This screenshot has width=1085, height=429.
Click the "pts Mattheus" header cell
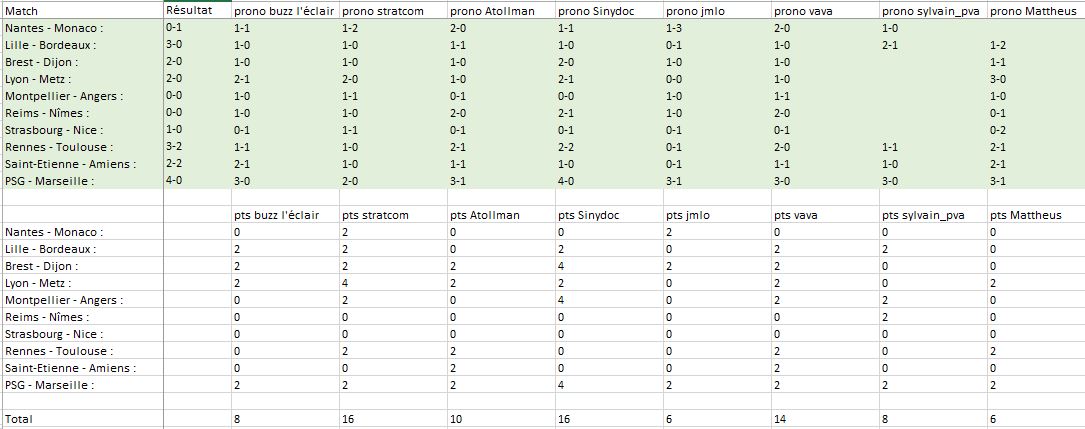[x=1035, y=215]
